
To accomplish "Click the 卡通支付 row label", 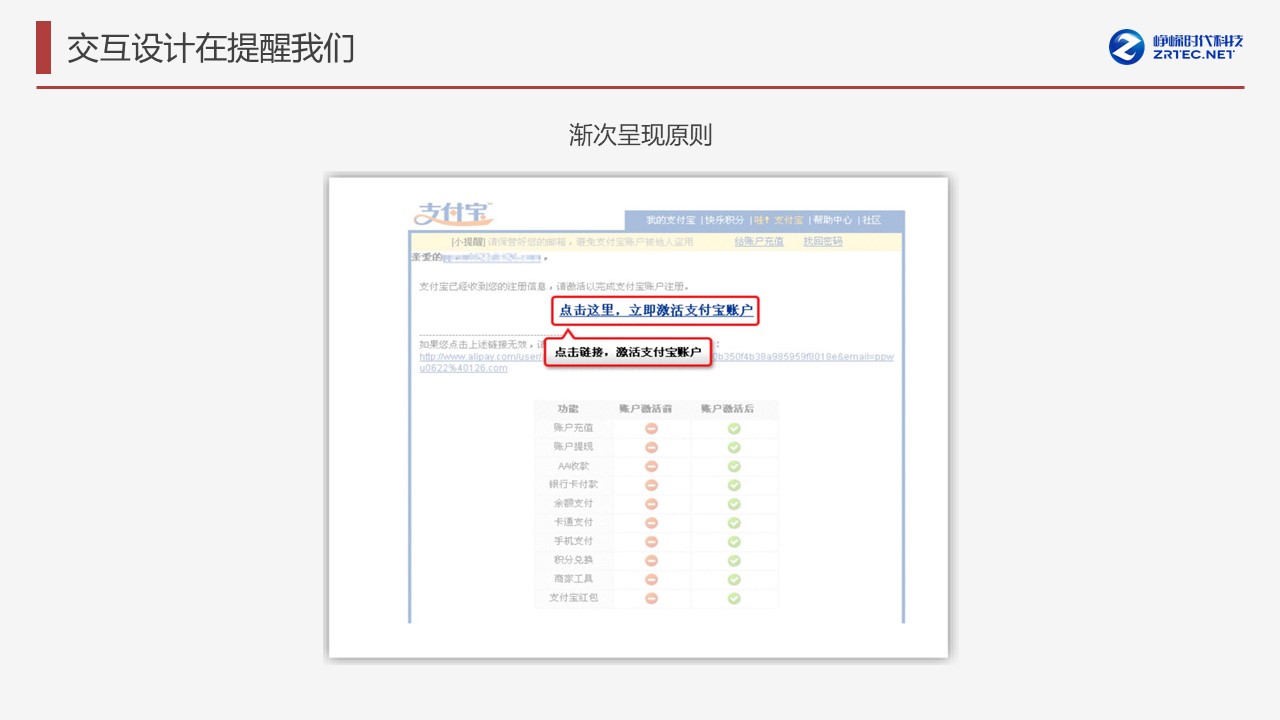I will (573, 523).
